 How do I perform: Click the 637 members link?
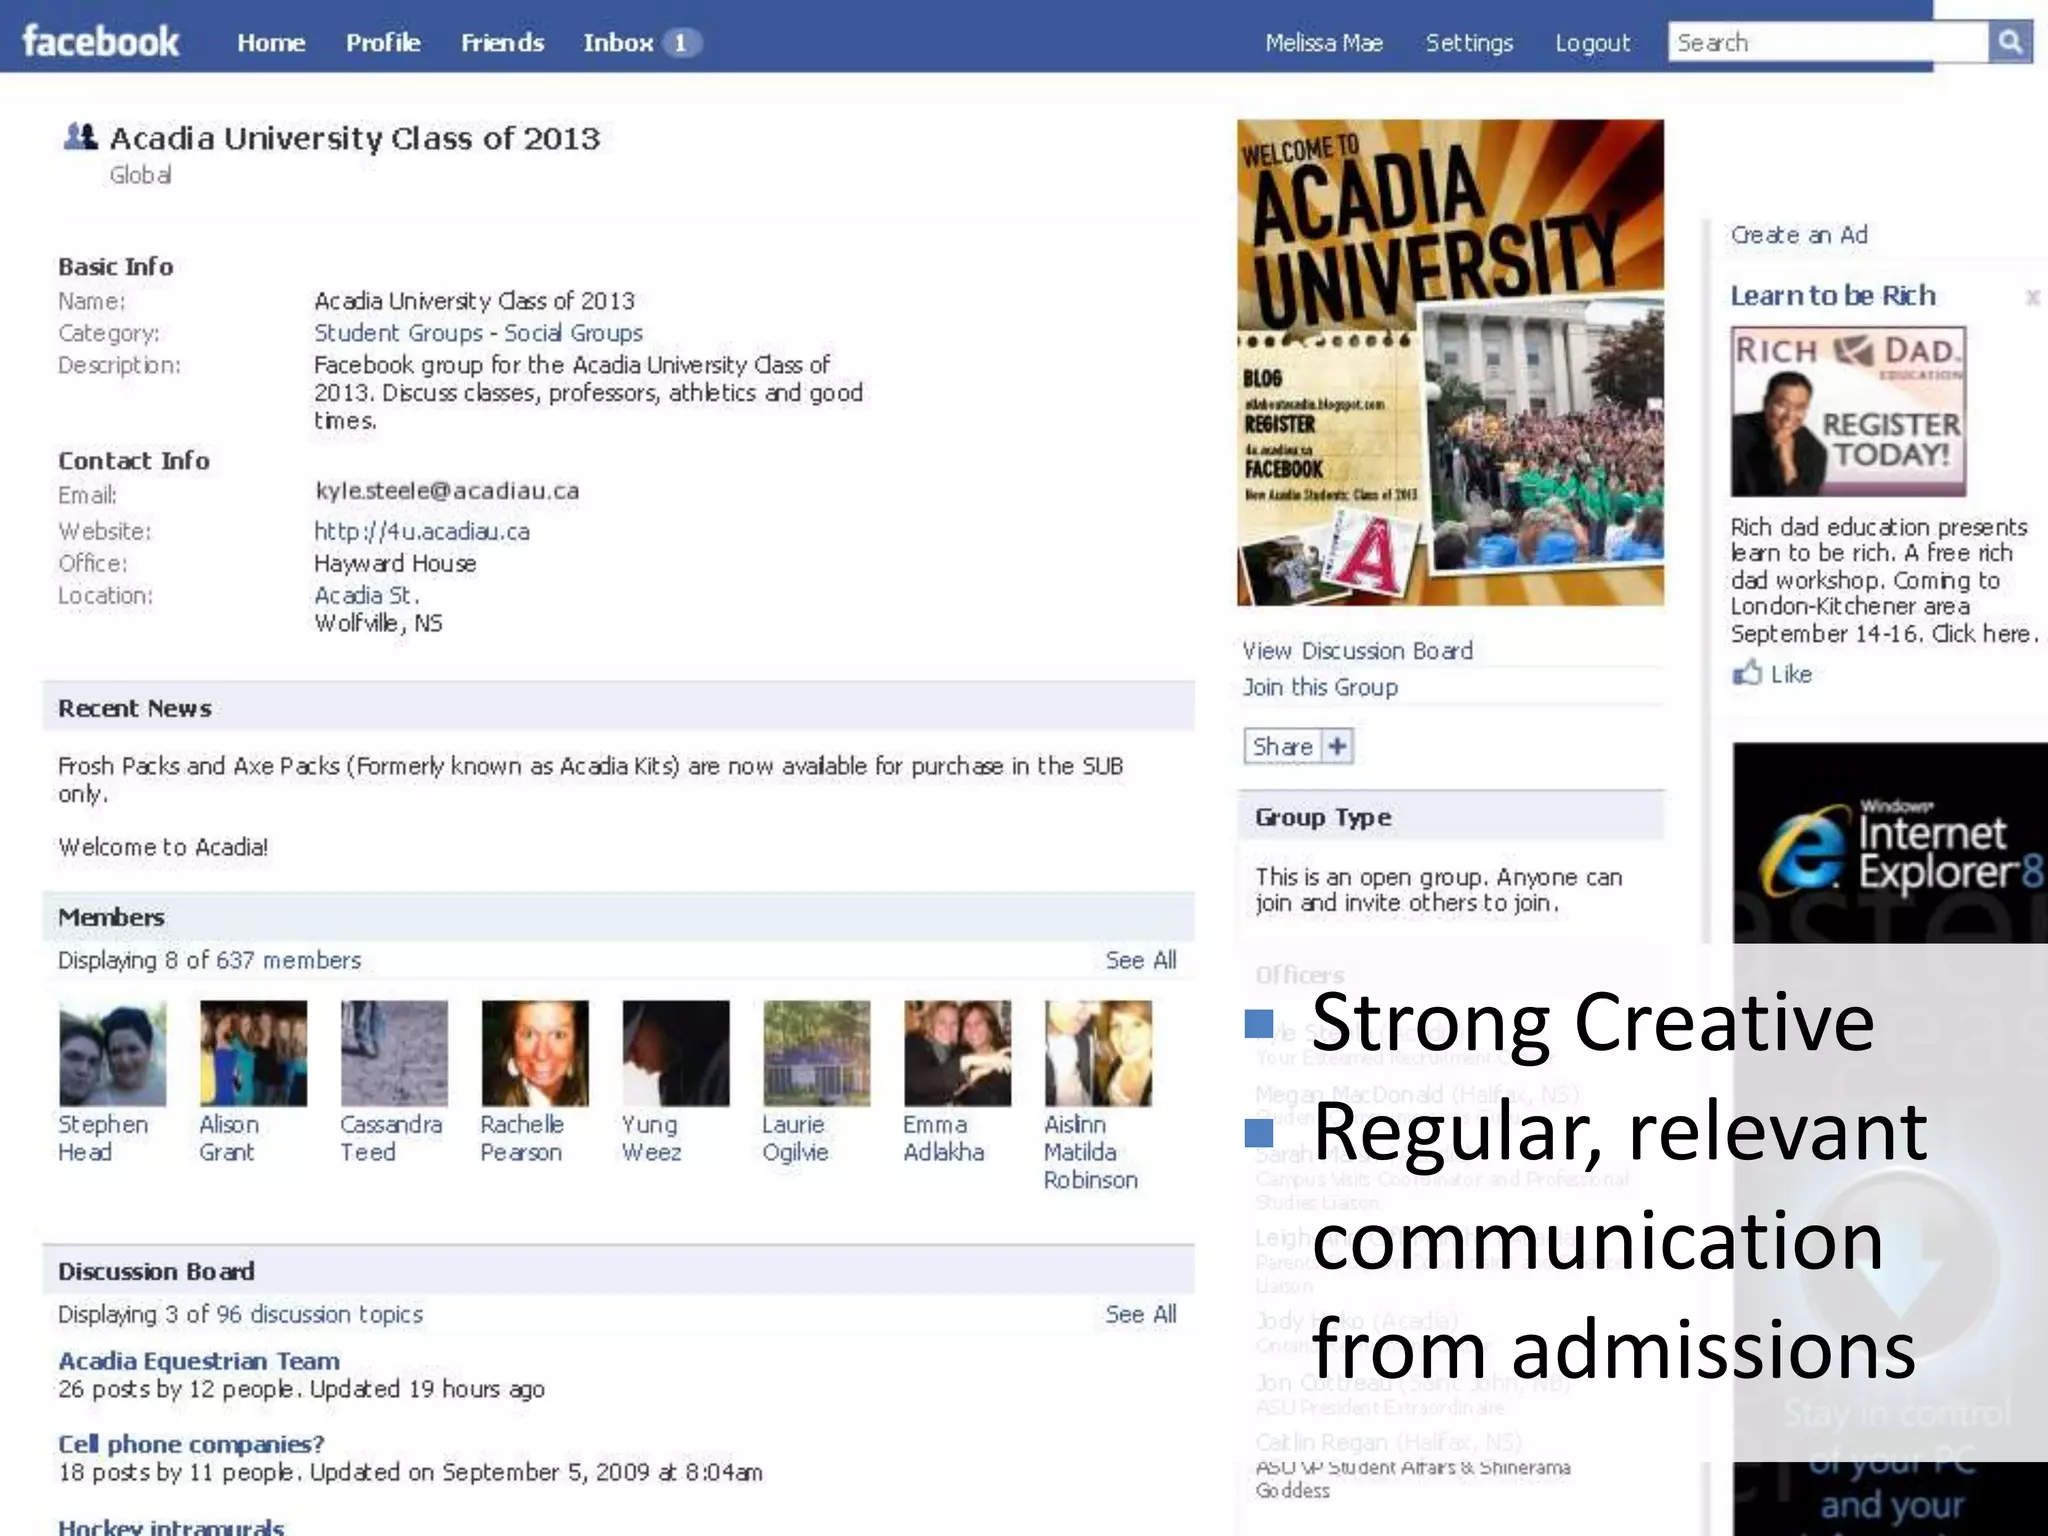(x=289, y=960)
